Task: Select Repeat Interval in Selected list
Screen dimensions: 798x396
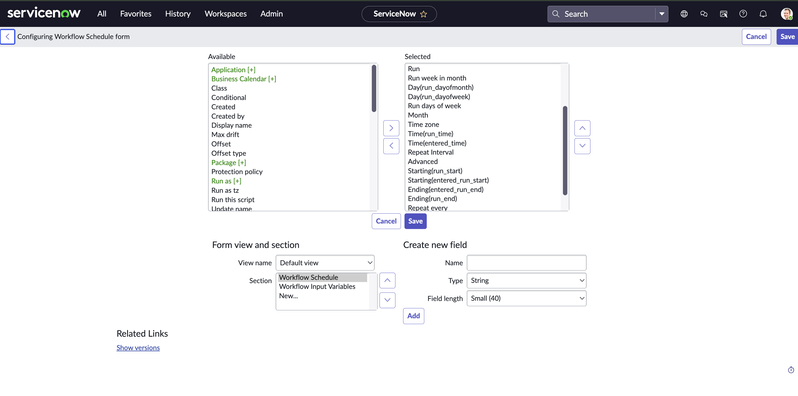Action: (431, 152)
